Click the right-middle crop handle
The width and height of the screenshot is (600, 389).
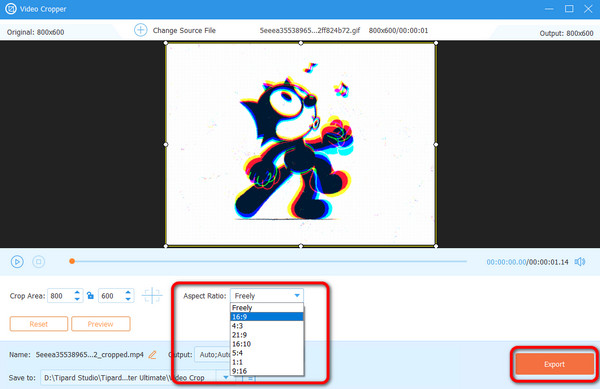pos(436,145)
